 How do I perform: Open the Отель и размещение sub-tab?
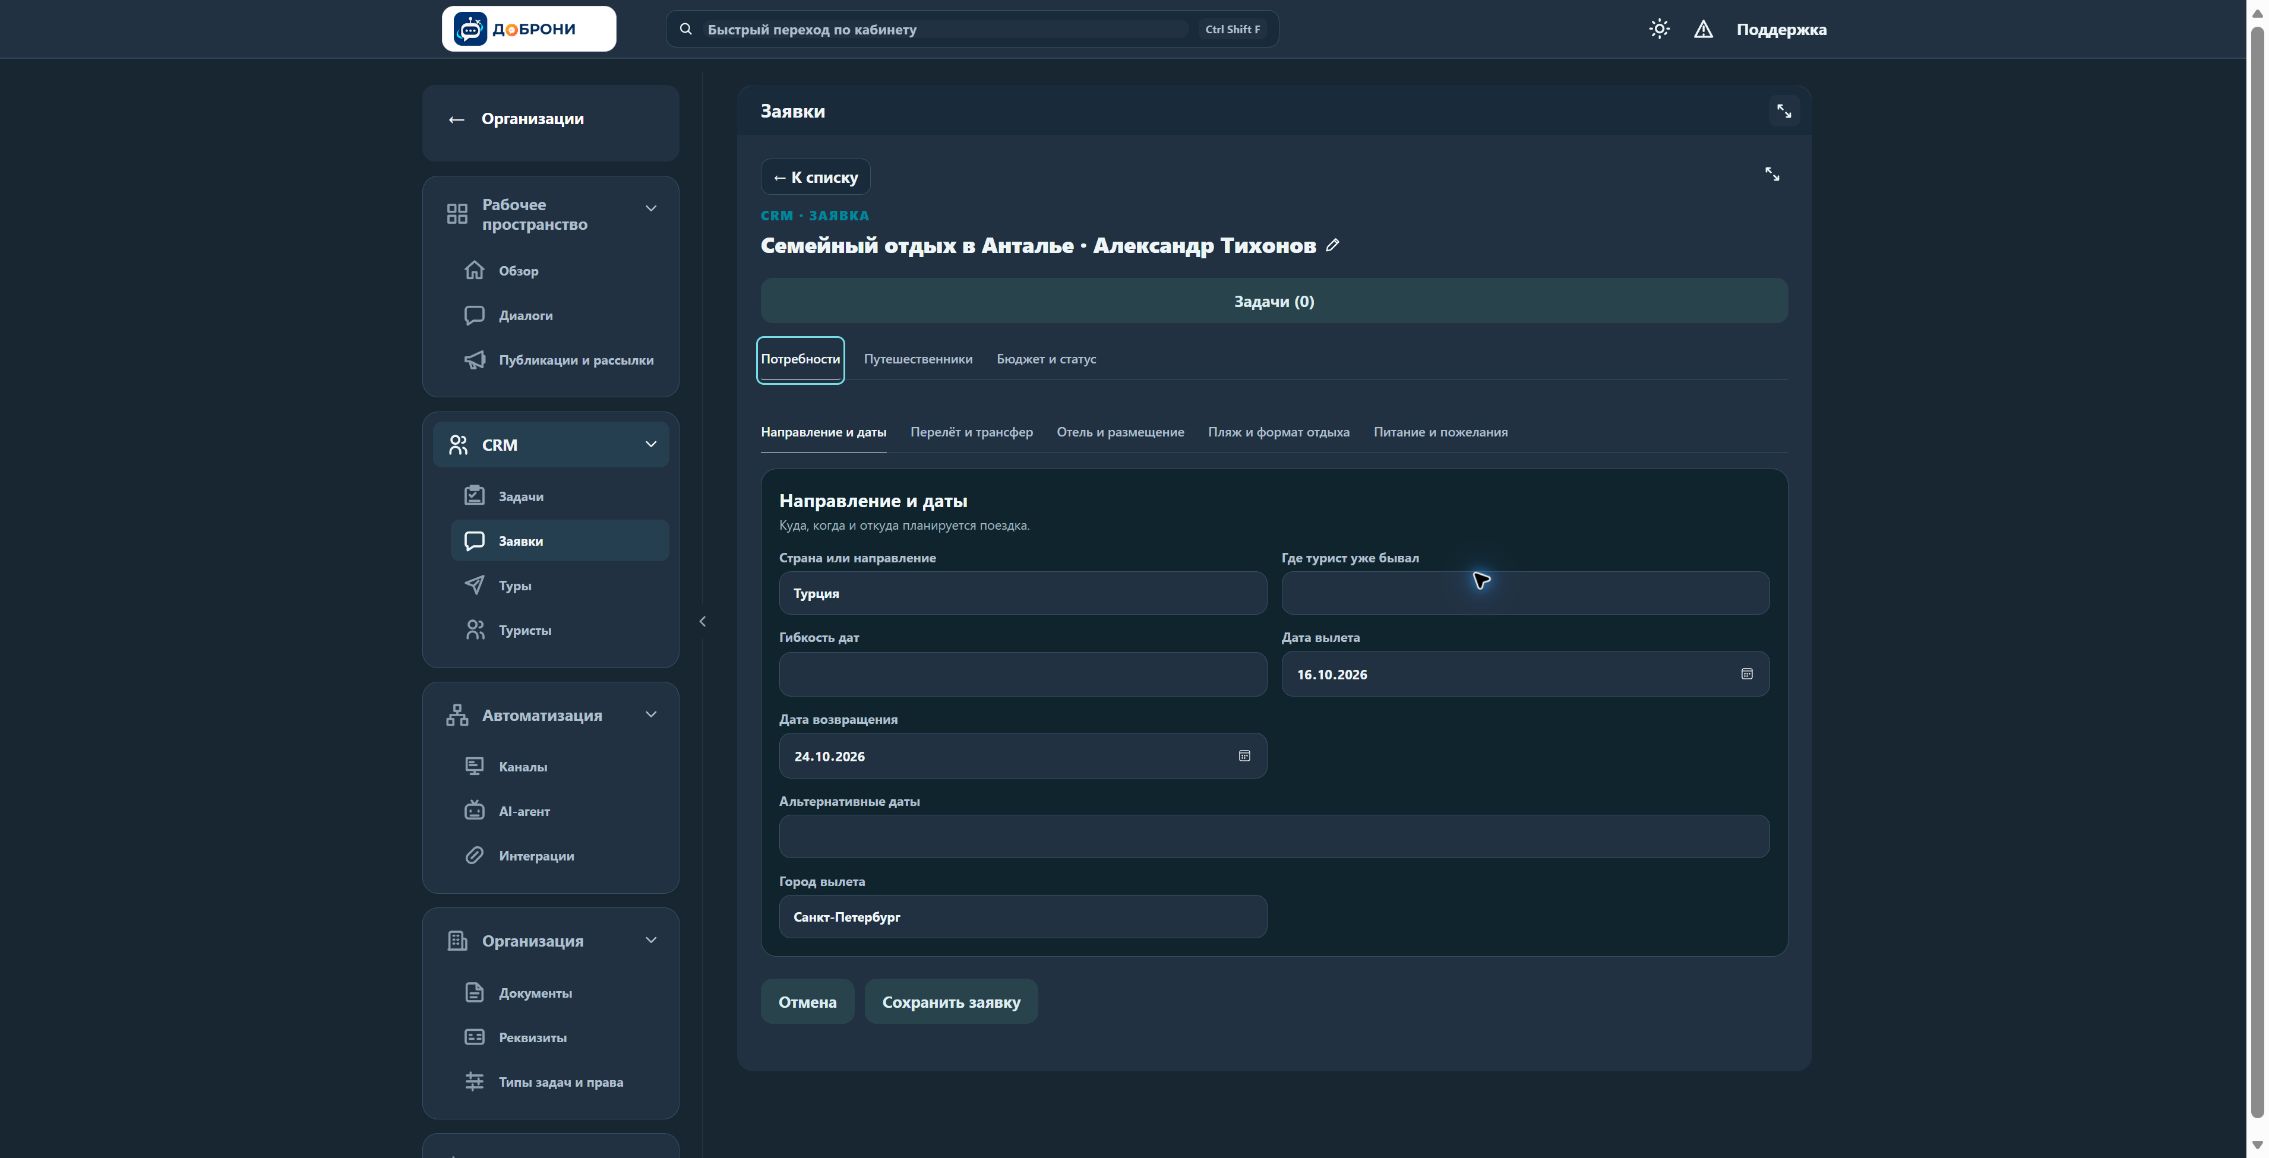point(1120,432)
